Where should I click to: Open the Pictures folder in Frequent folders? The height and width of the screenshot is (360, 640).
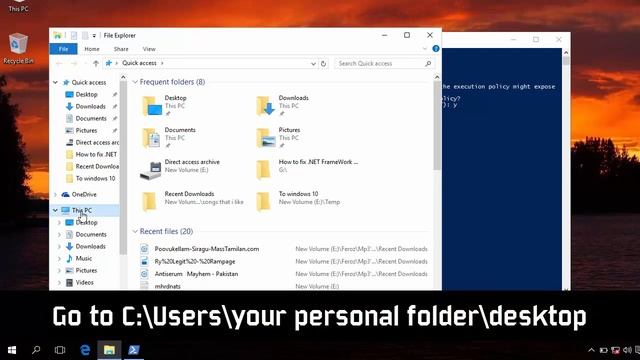click(265, 138)
